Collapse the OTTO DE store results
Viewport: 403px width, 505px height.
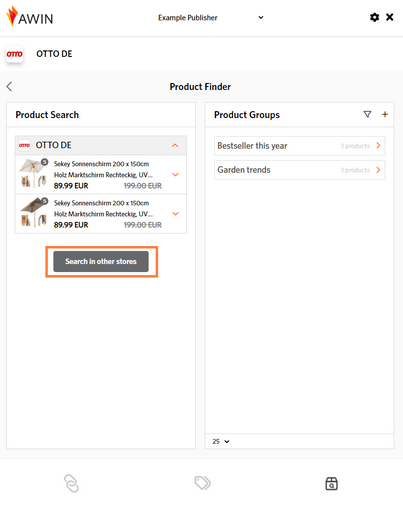pyautogui.click(x=175, y=145)
